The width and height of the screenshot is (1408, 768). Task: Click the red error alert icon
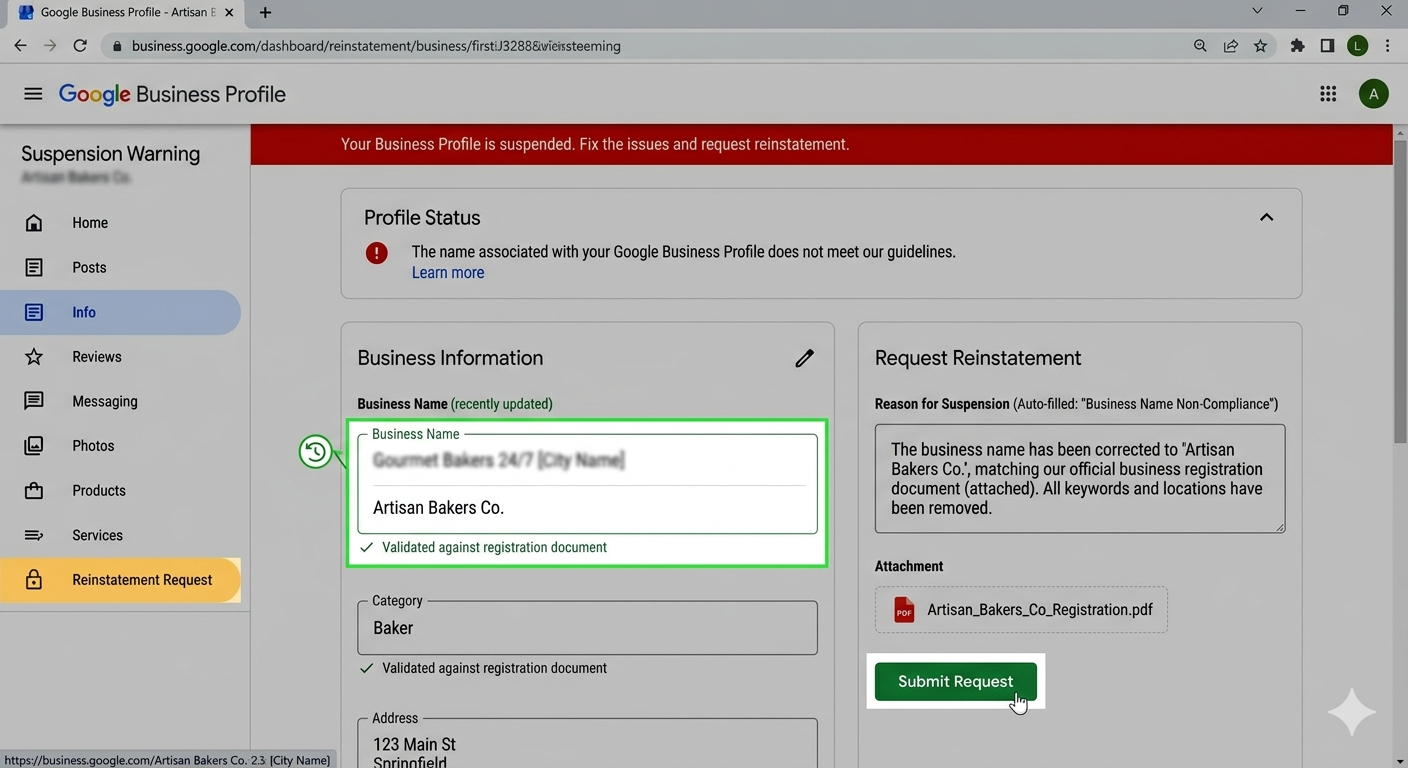tap(376, 253)
